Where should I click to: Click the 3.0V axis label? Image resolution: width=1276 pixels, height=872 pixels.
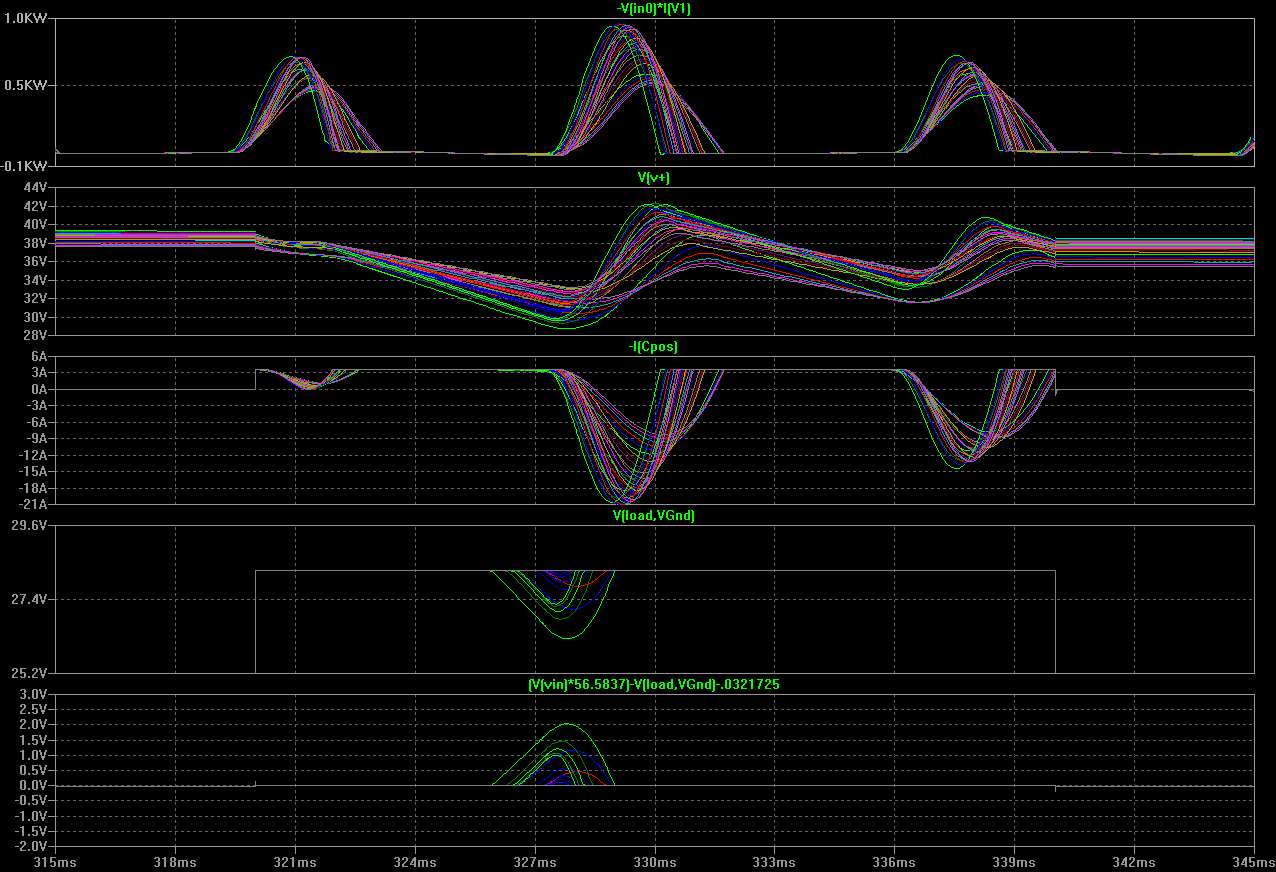tap(33, 694)
